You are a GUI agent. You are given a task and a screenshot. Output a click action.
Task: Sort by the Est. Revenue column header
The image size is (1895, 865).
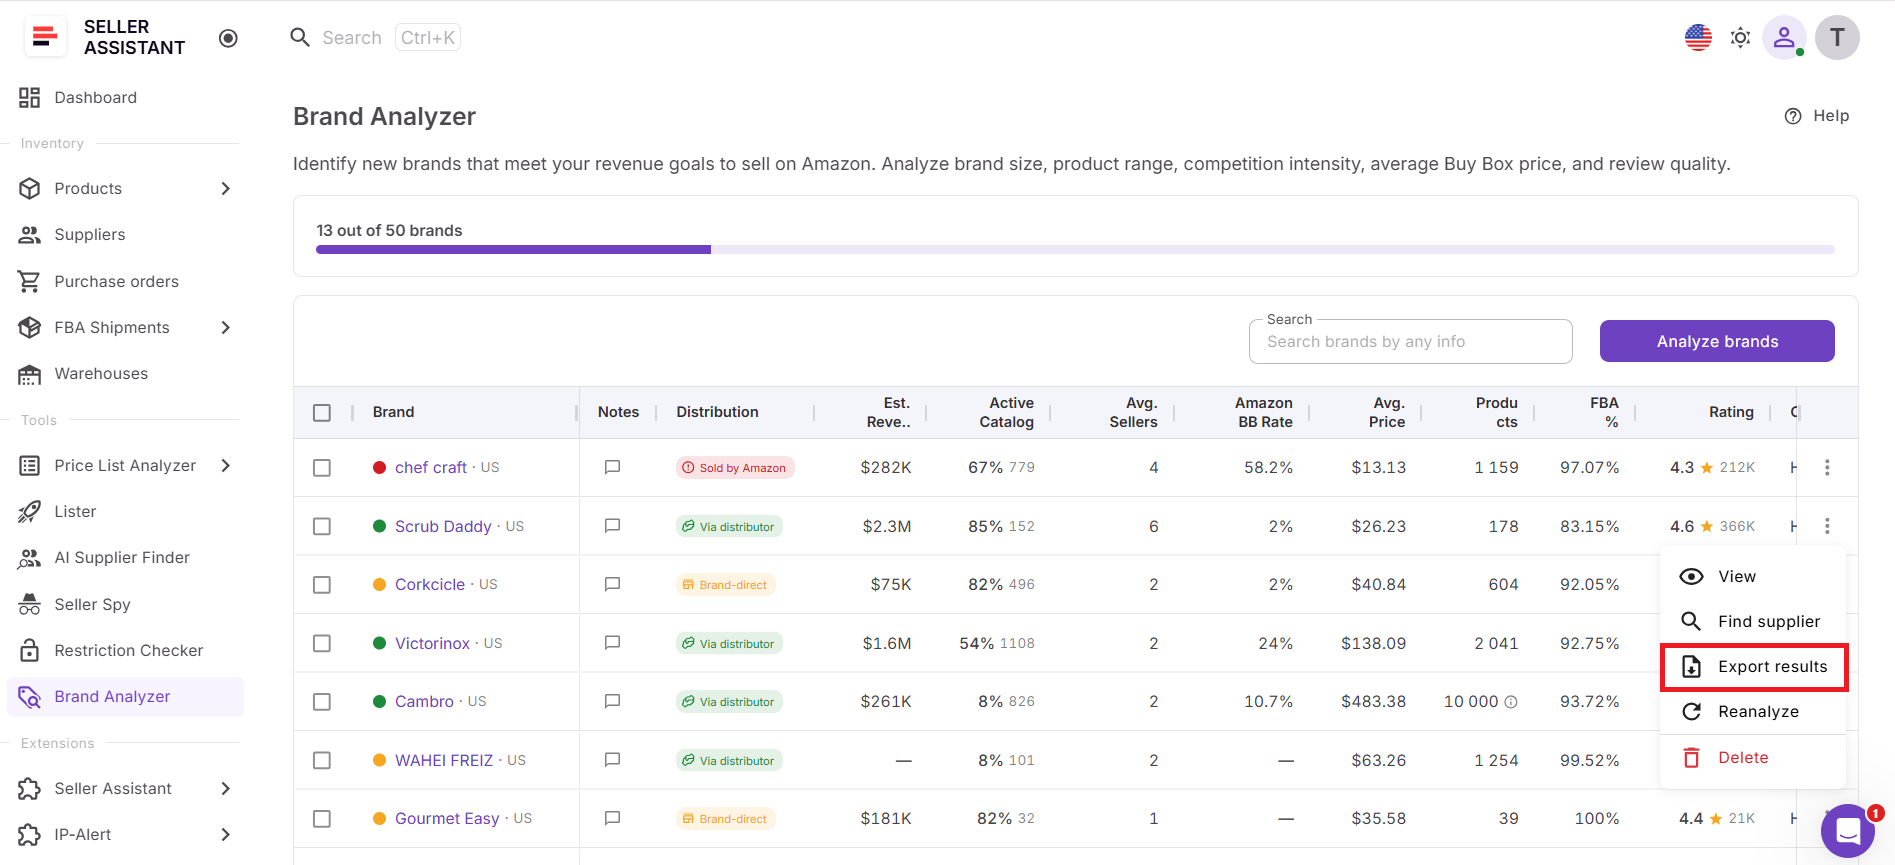point(888,412)
